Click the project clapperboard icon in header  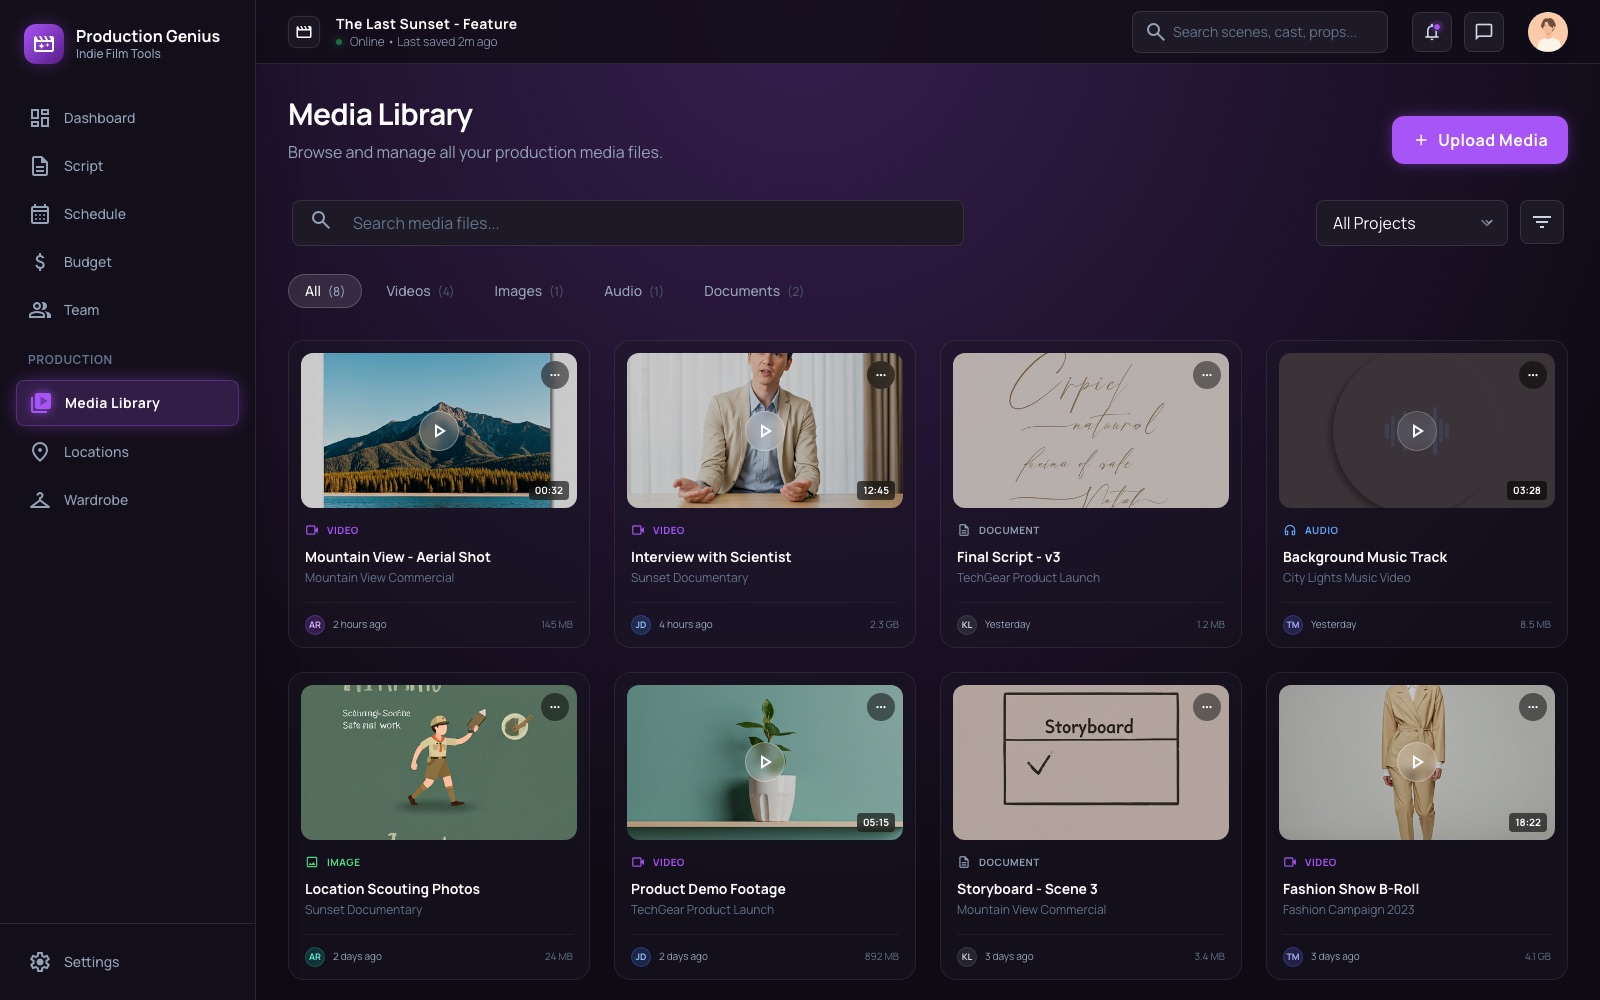[x=304, y=32]
